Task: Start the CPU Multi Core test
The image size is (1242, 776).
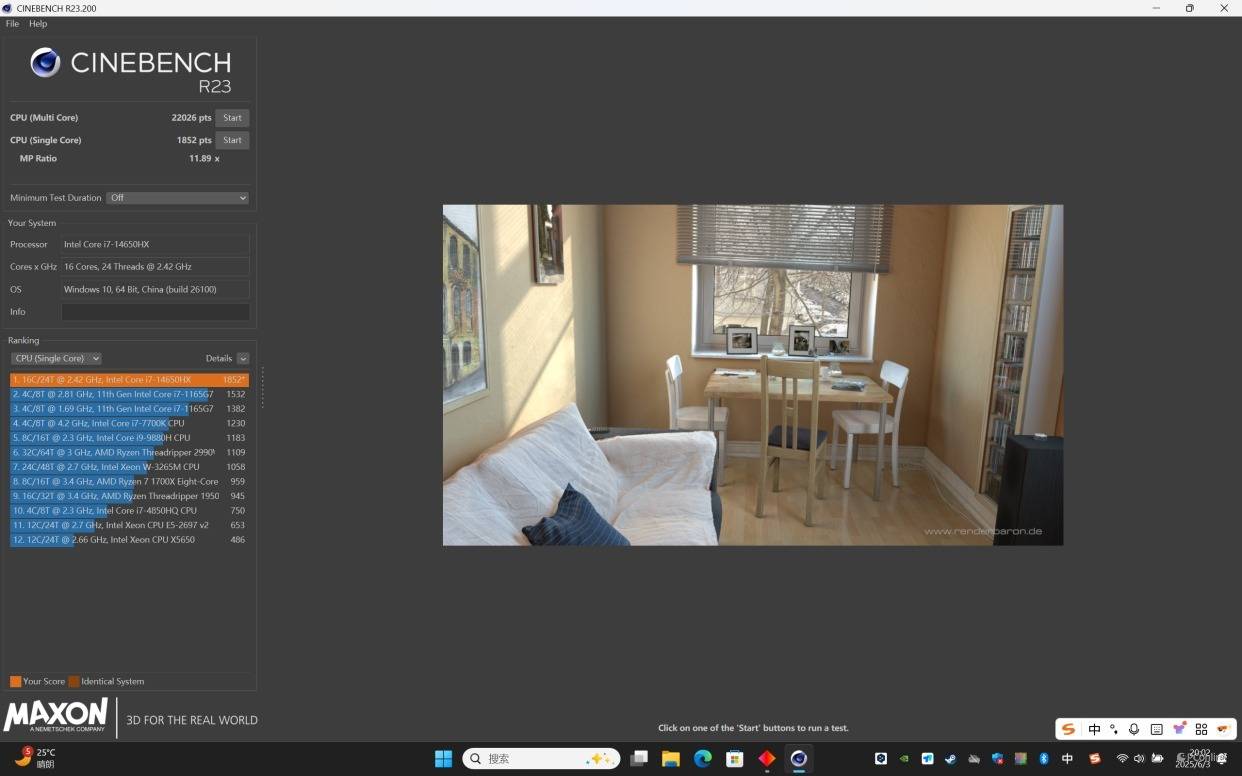Action: [232, 118]
